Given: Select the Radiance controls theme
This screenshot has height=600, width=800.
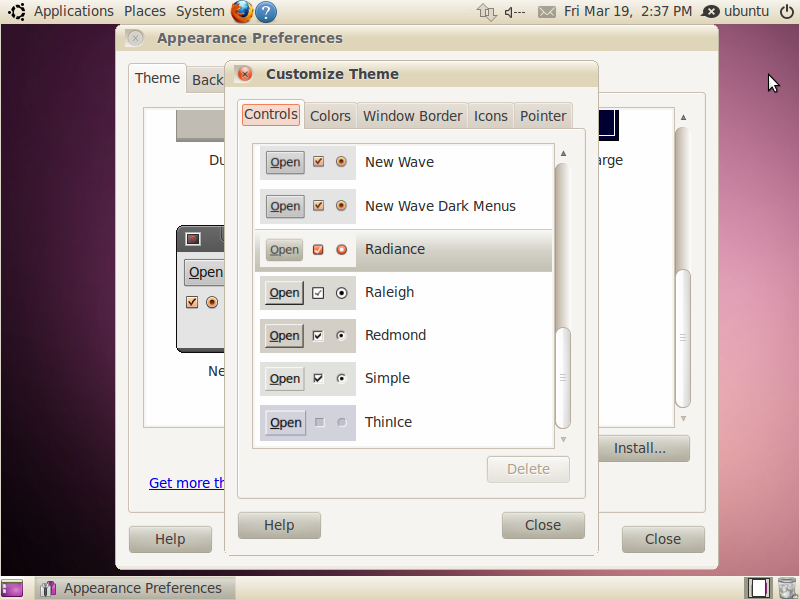Looking at the screenshot, I should (404, 250).
